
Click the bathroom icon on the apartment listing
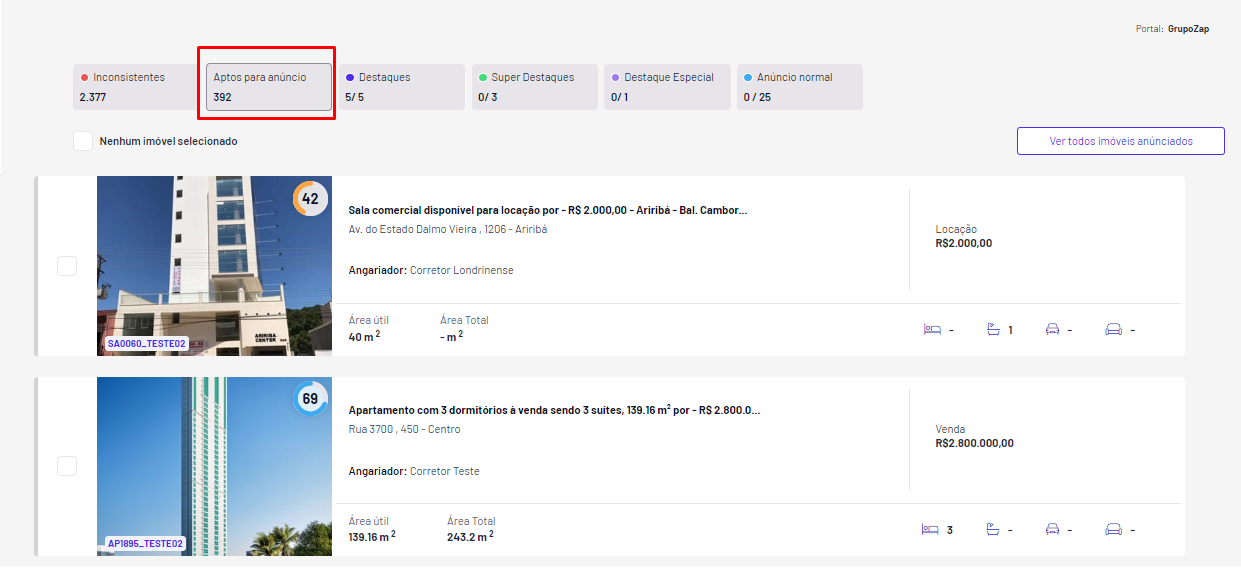[993, 530]
